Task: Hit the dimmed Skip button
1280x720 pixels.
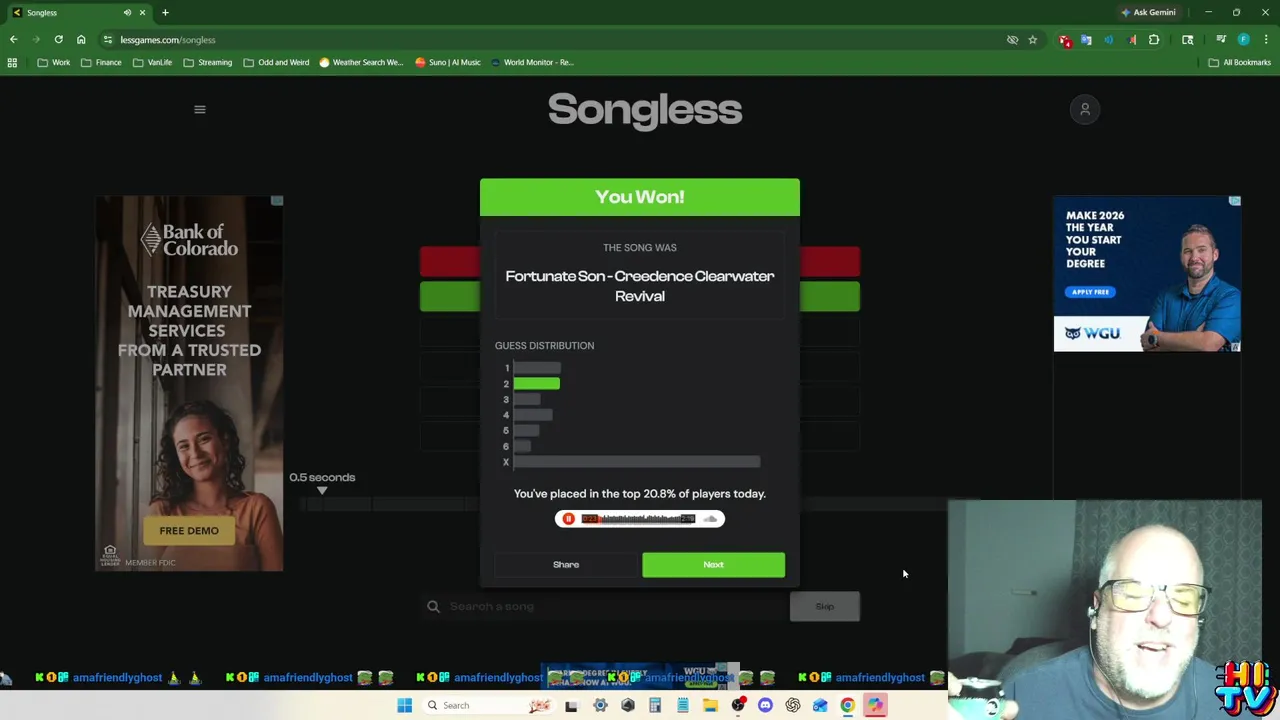Action: coord(824,606)
